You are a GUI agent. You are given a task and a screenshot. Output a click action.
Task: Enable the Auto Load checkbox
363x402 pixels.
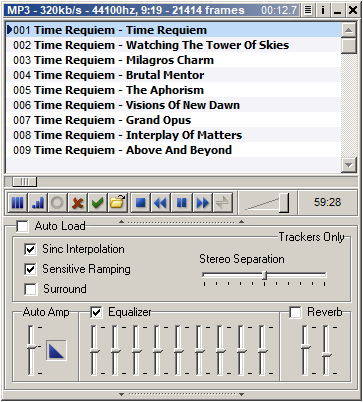pos(22,226)
